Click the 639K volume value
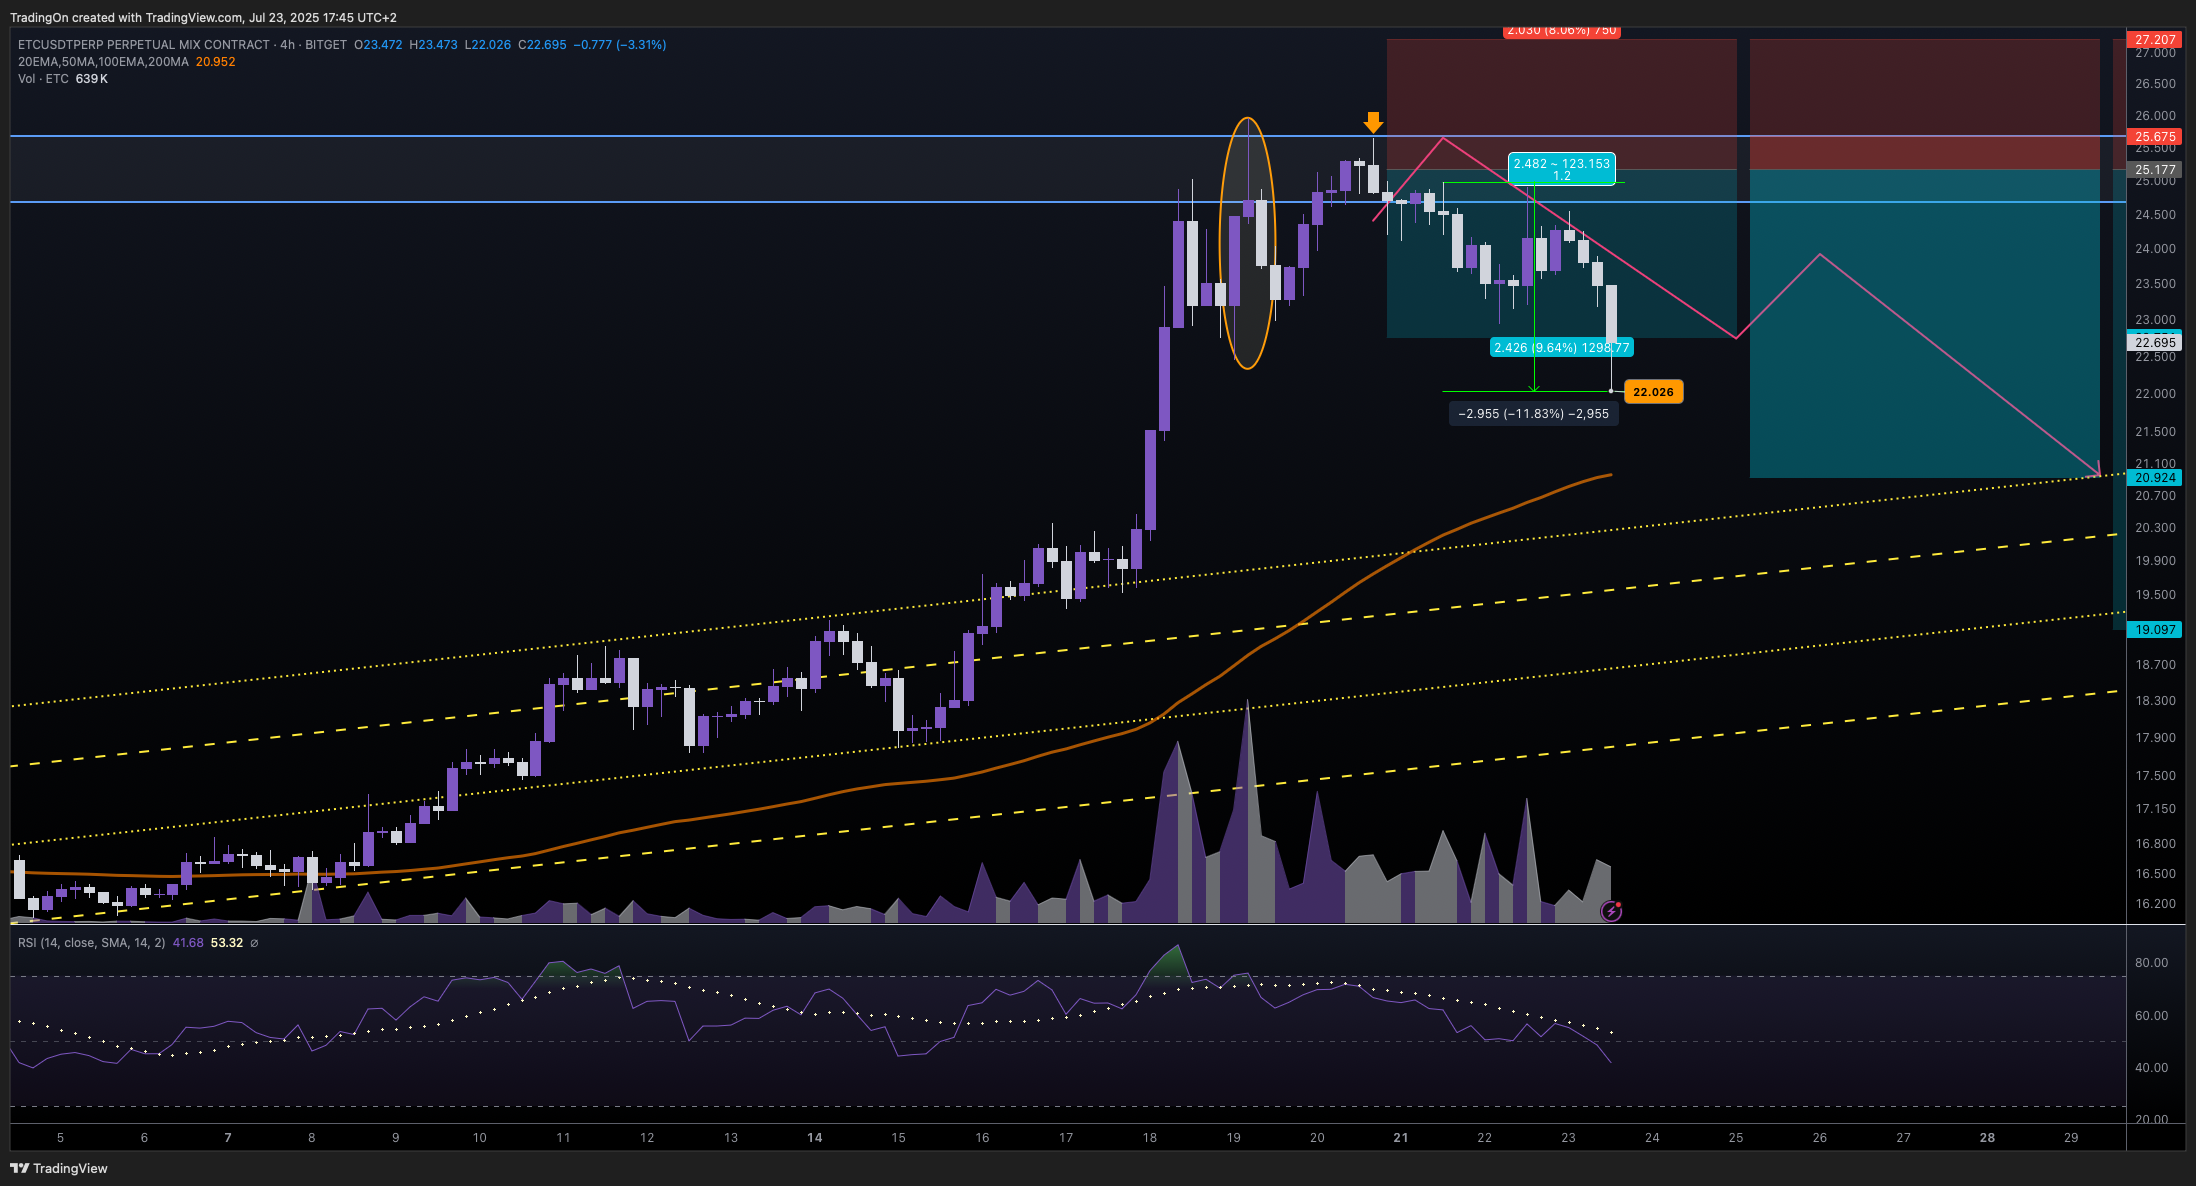Viewport: 2196px width, 1186px height. (x=91, y=79)
